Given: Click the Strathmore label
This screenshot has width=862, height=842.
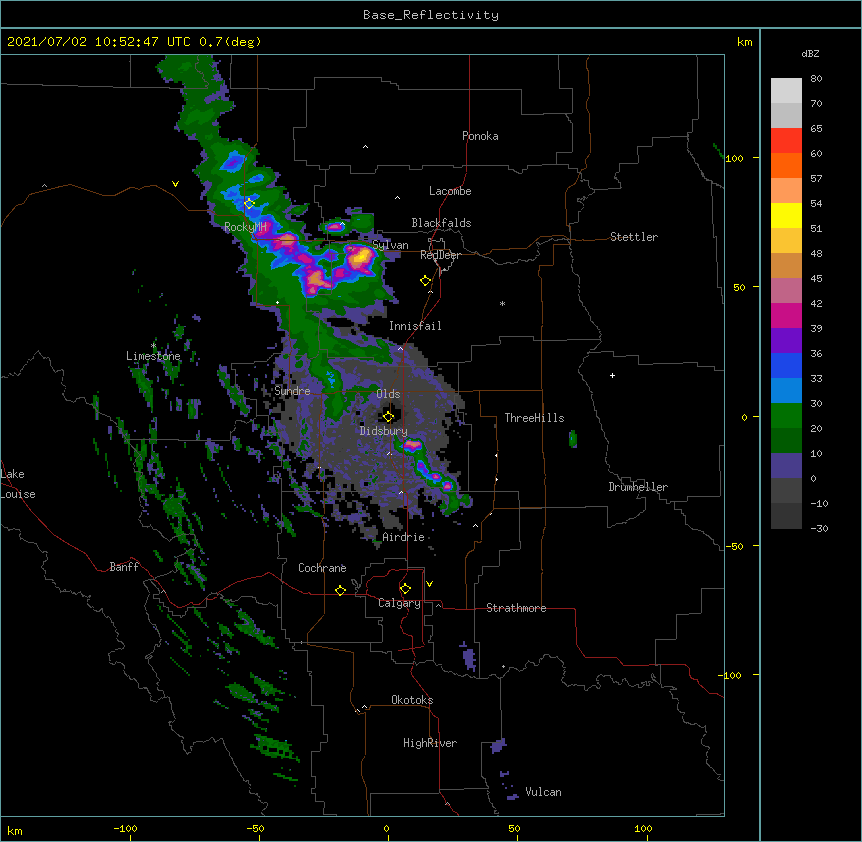Looking at the screenshot, I should pyautogui.click(x=516, y=608).
